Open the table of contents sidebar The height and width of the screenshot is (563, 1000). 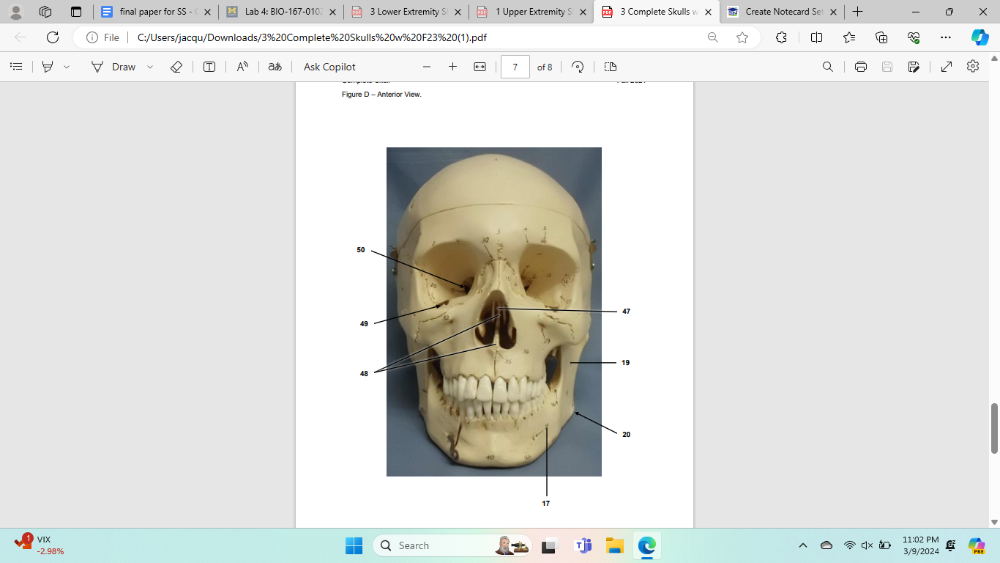click(x=16, y=67)
